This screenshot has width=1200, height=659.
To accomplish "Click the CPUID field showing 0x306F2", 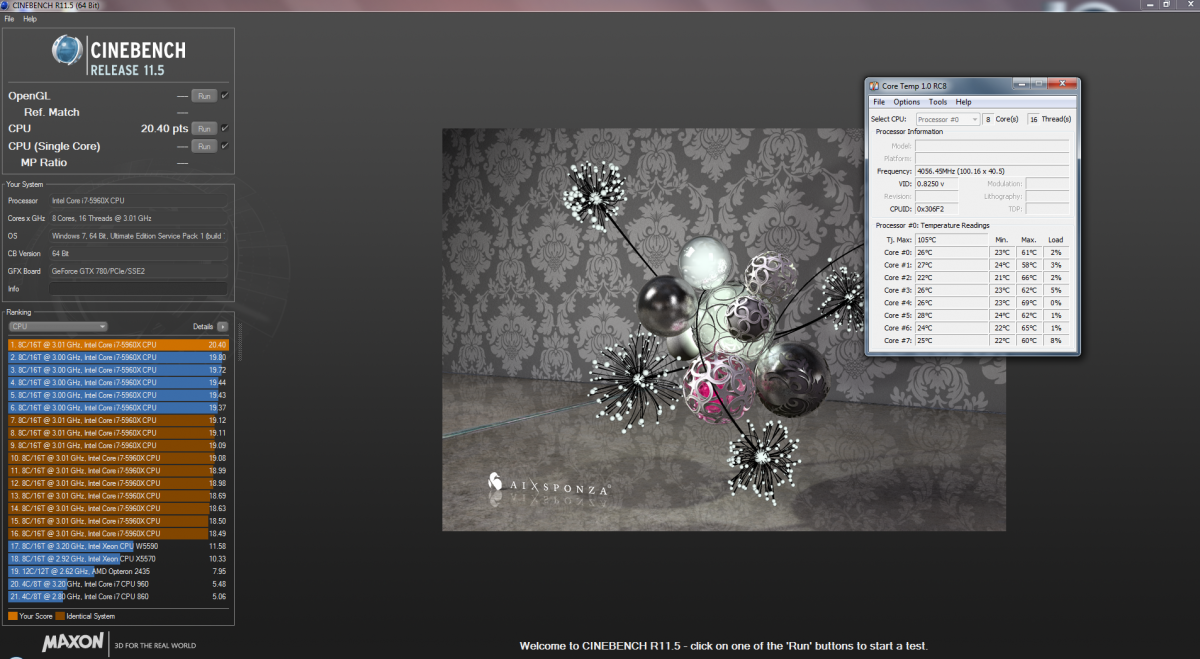I will point(936,208).
